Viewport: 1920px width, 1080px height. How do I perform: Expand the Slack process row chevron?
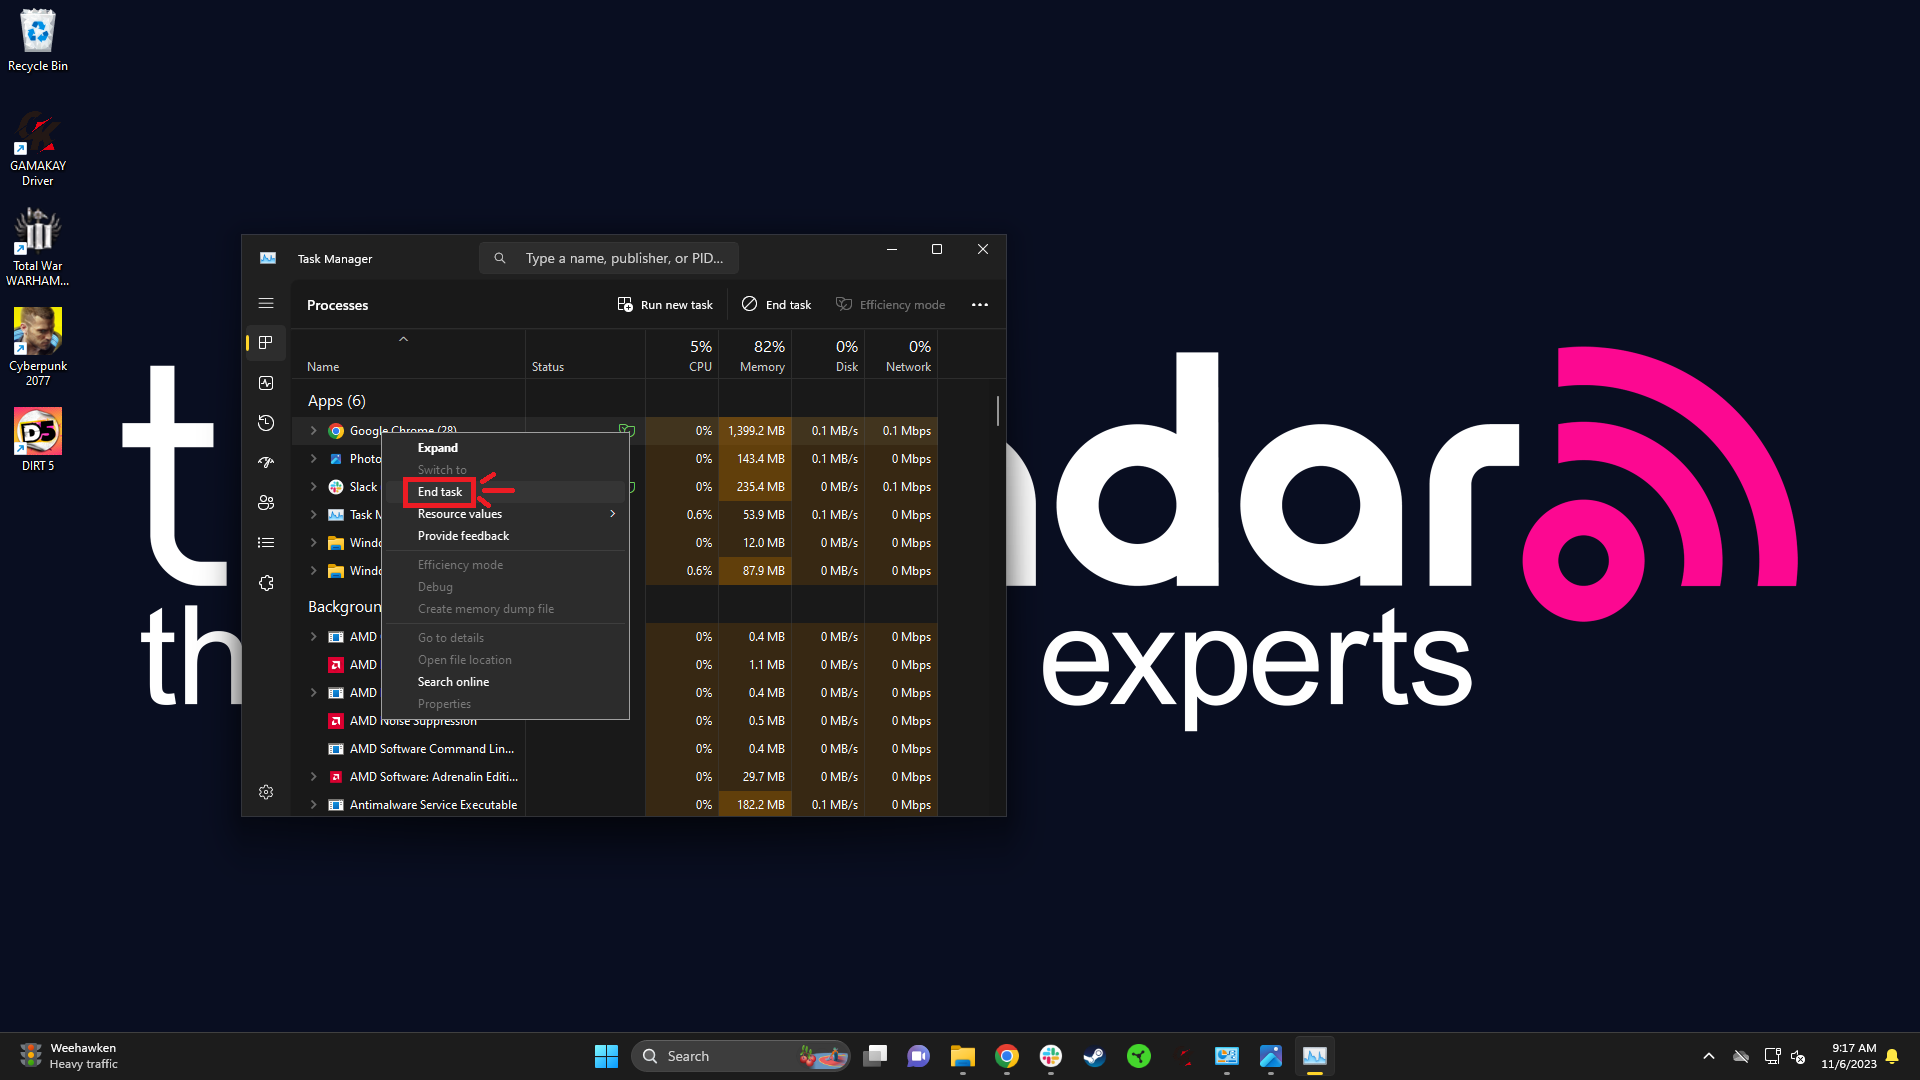(x=313, y=487)
